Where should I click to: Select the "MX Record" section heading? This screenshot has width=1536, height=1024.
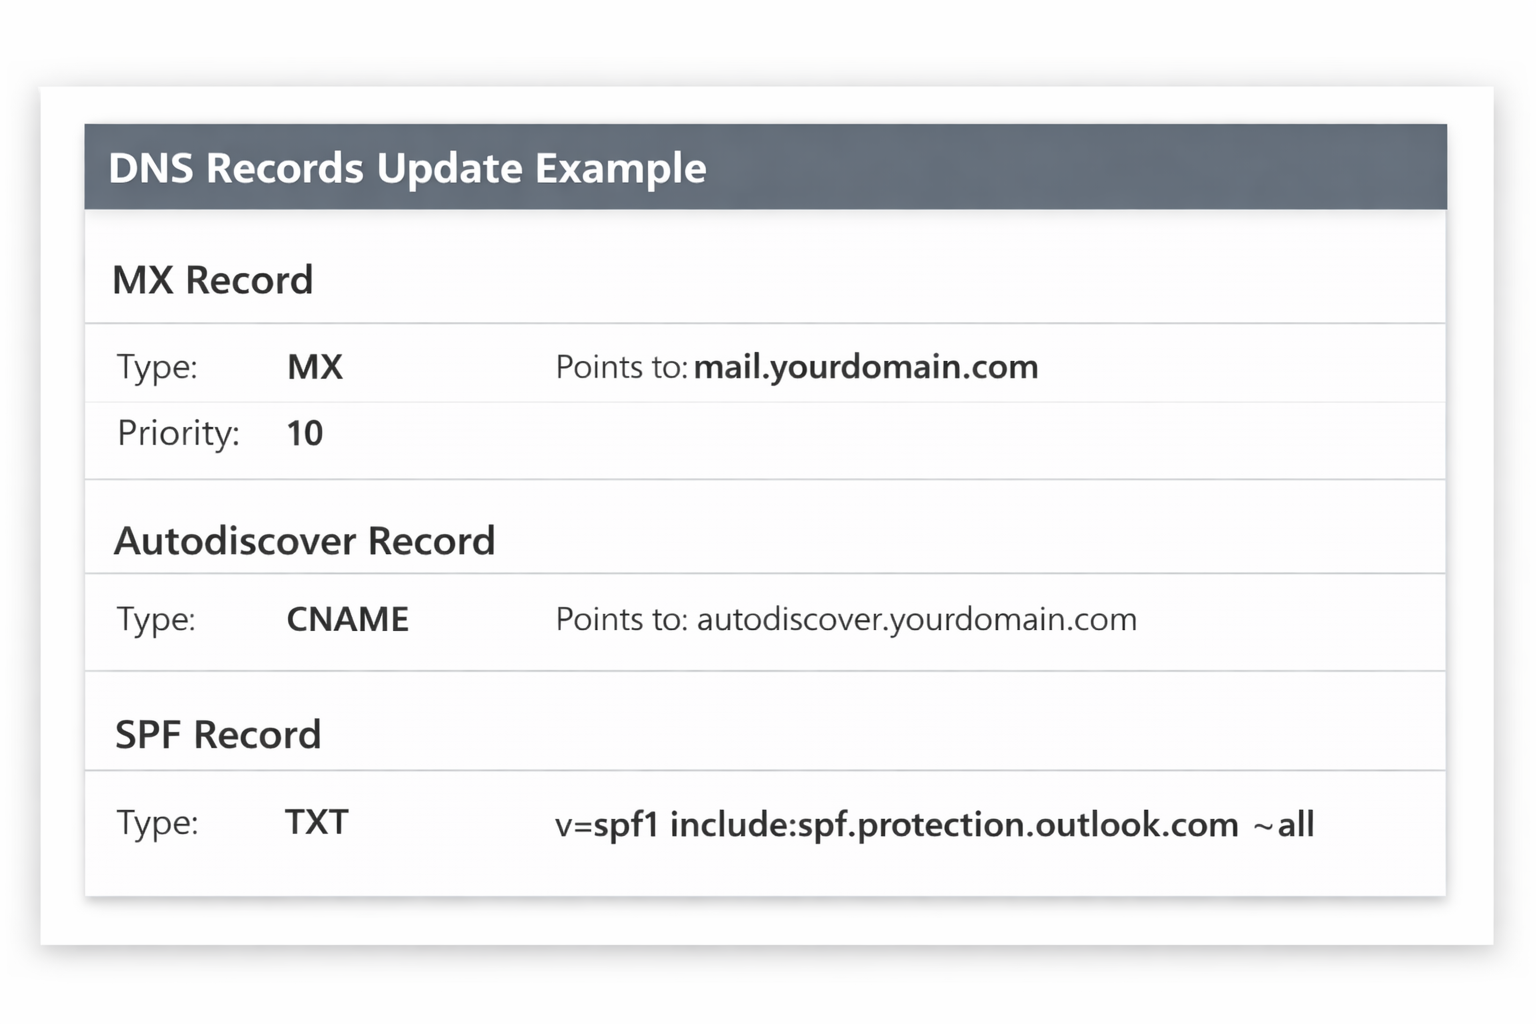click(x=212, y=280)
